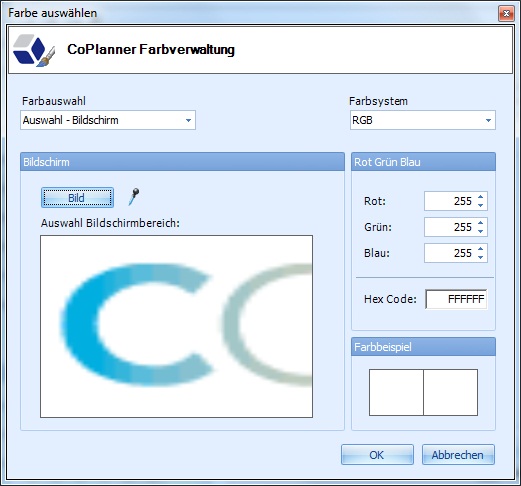
Task: Click the right Farbbeispiel color swatch
Action: [x=451, y=392]
